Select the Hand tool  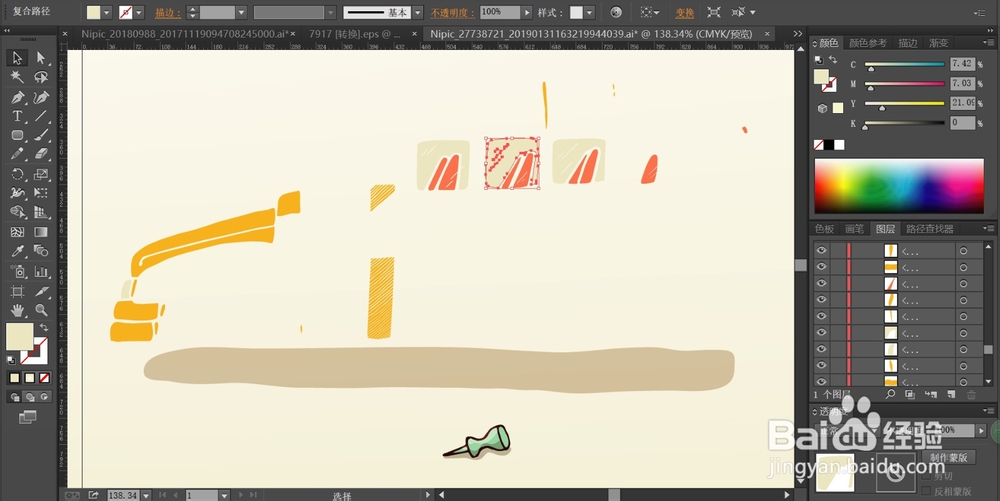coord(17,310)
